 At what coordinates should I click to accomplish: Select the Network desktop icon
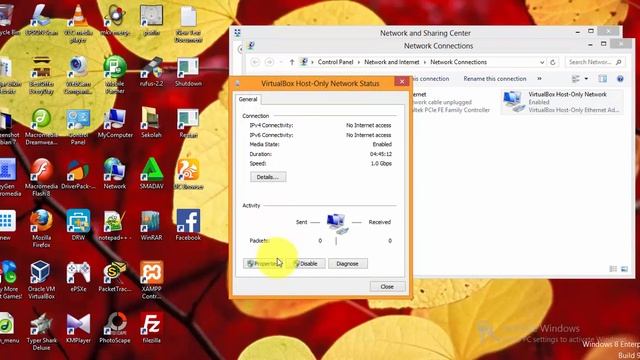click(115, 175)
